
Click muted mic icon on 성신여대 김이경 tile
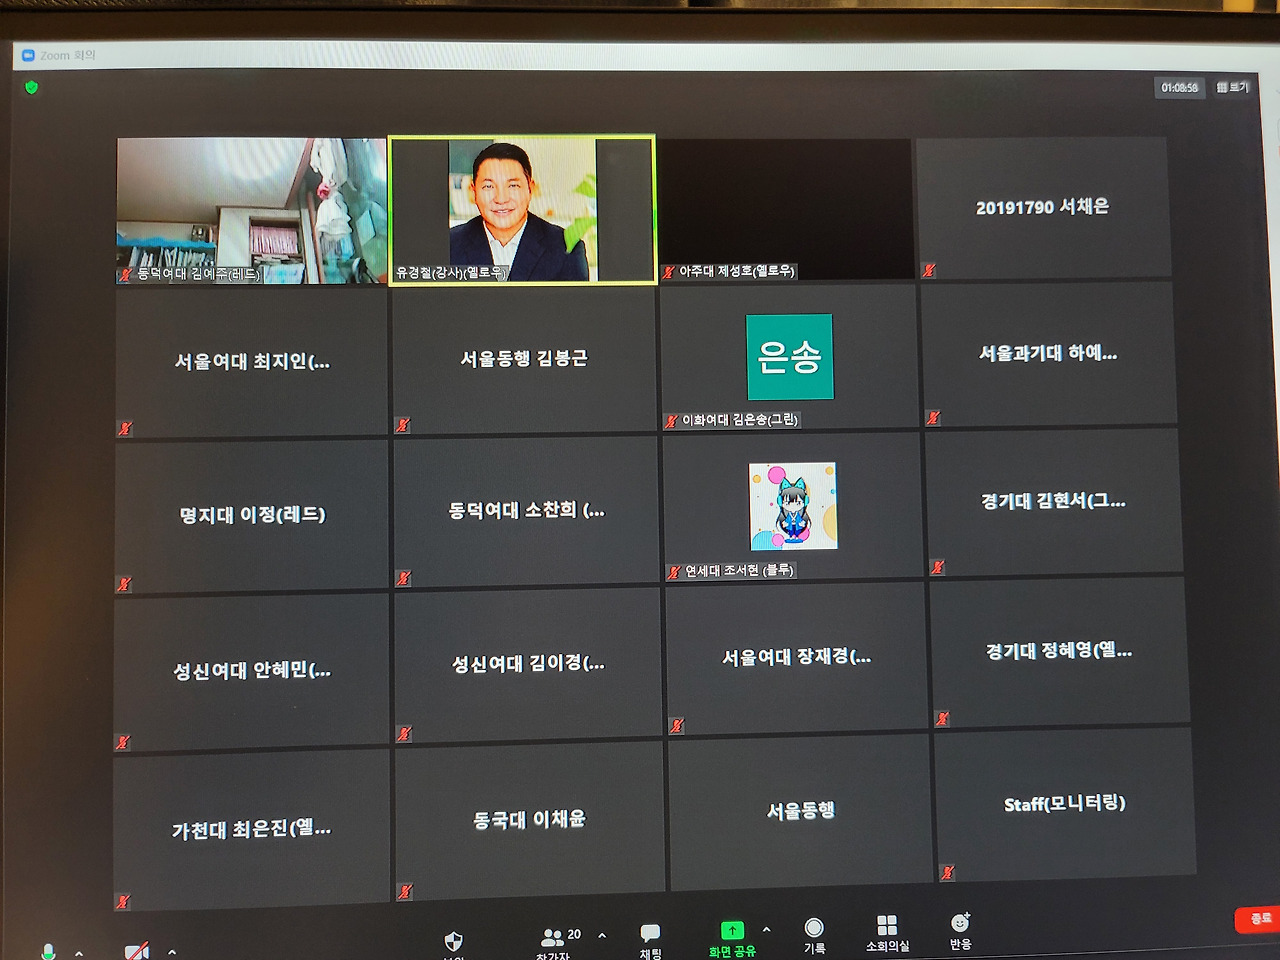tap(404, 734)
